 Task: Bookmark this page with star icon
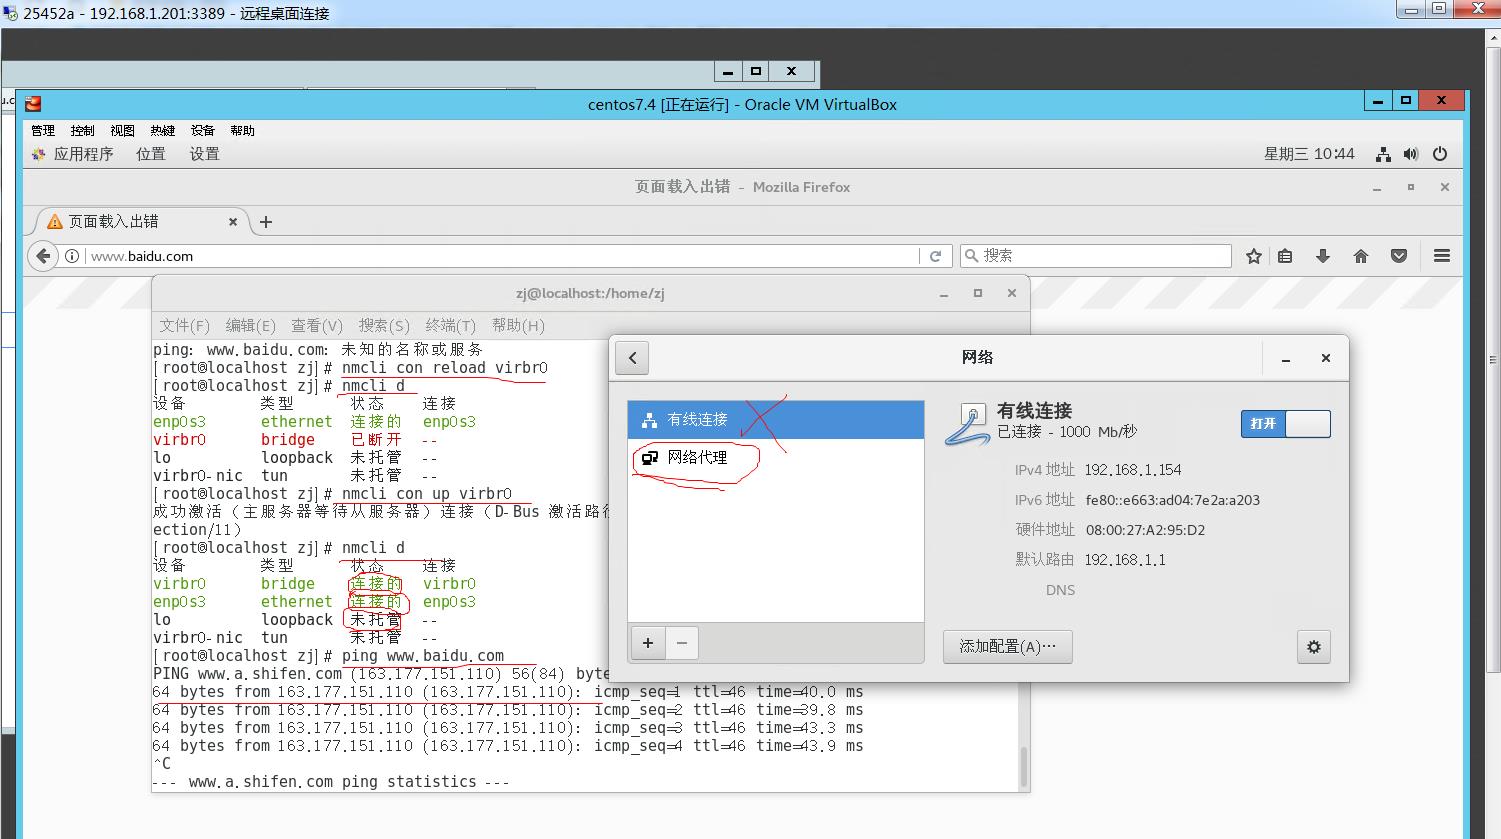pos(1253,256)
